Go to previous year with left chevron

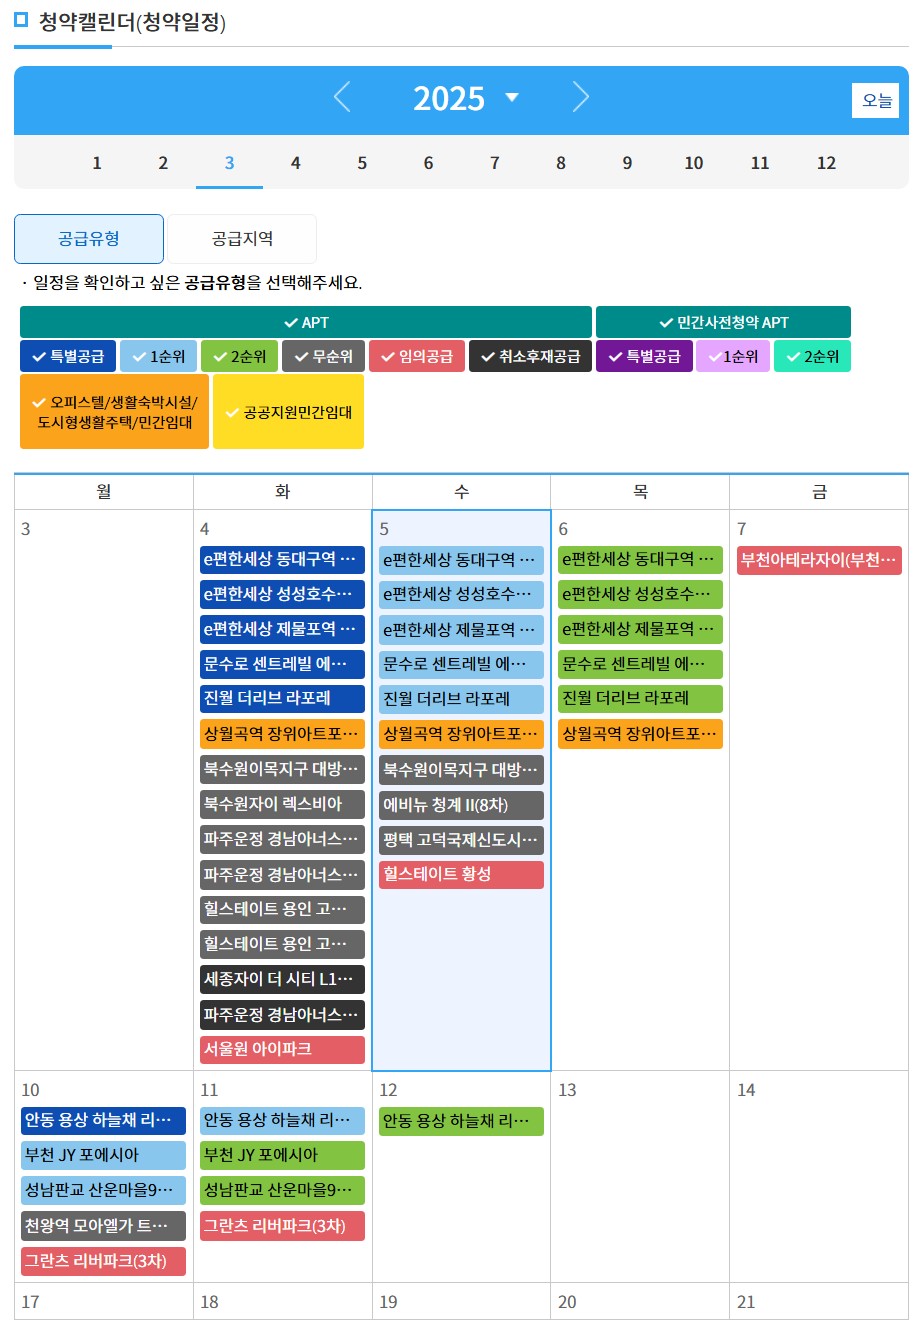tap(343, 98)
